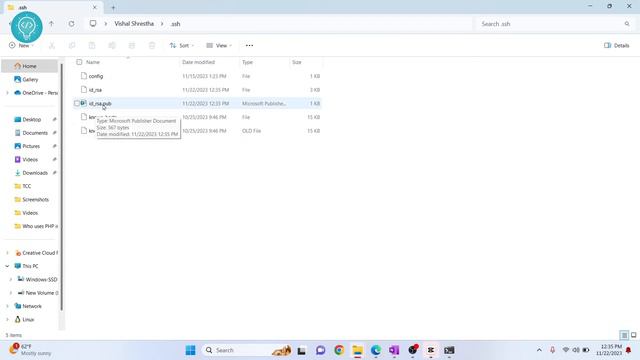The height and width of the screenshot is (360, 640).
Task: Sort by Size column header
Action: tap(297, 62)
